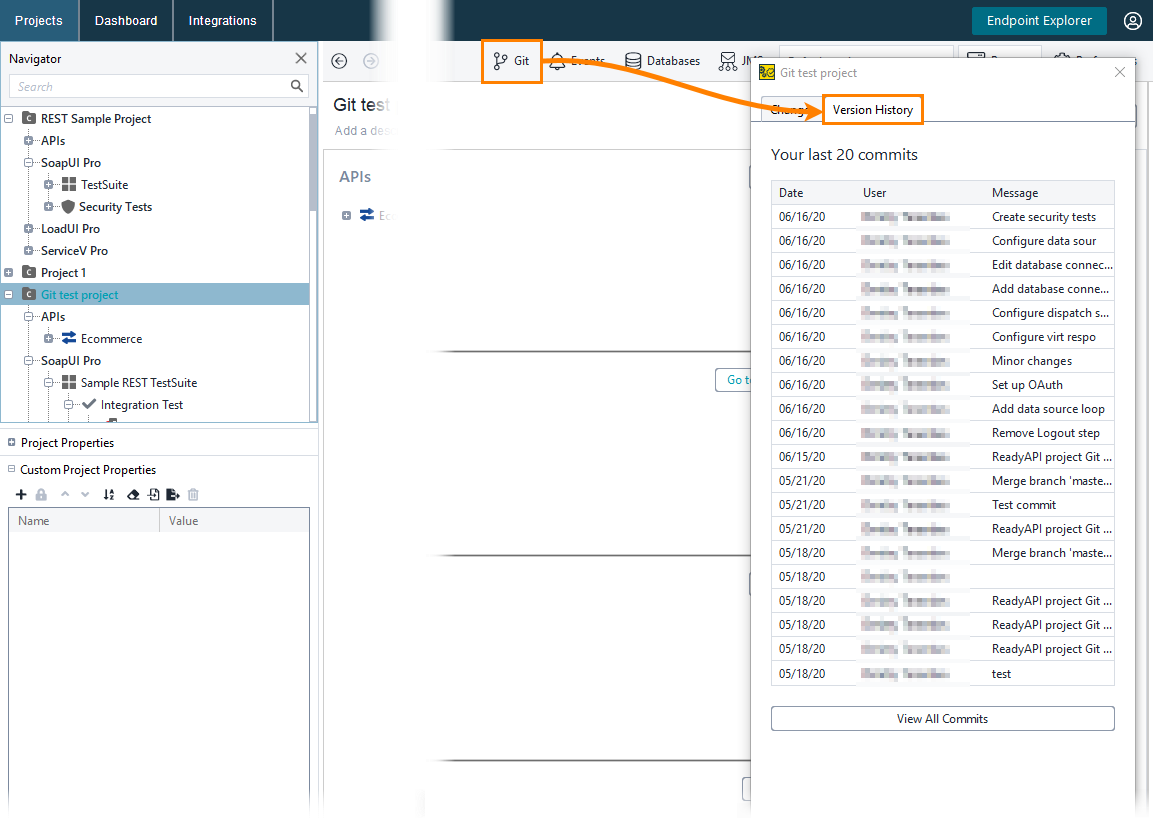1153x819 pixels.
Task: Open the user account icon
Action: point(1132,21)
